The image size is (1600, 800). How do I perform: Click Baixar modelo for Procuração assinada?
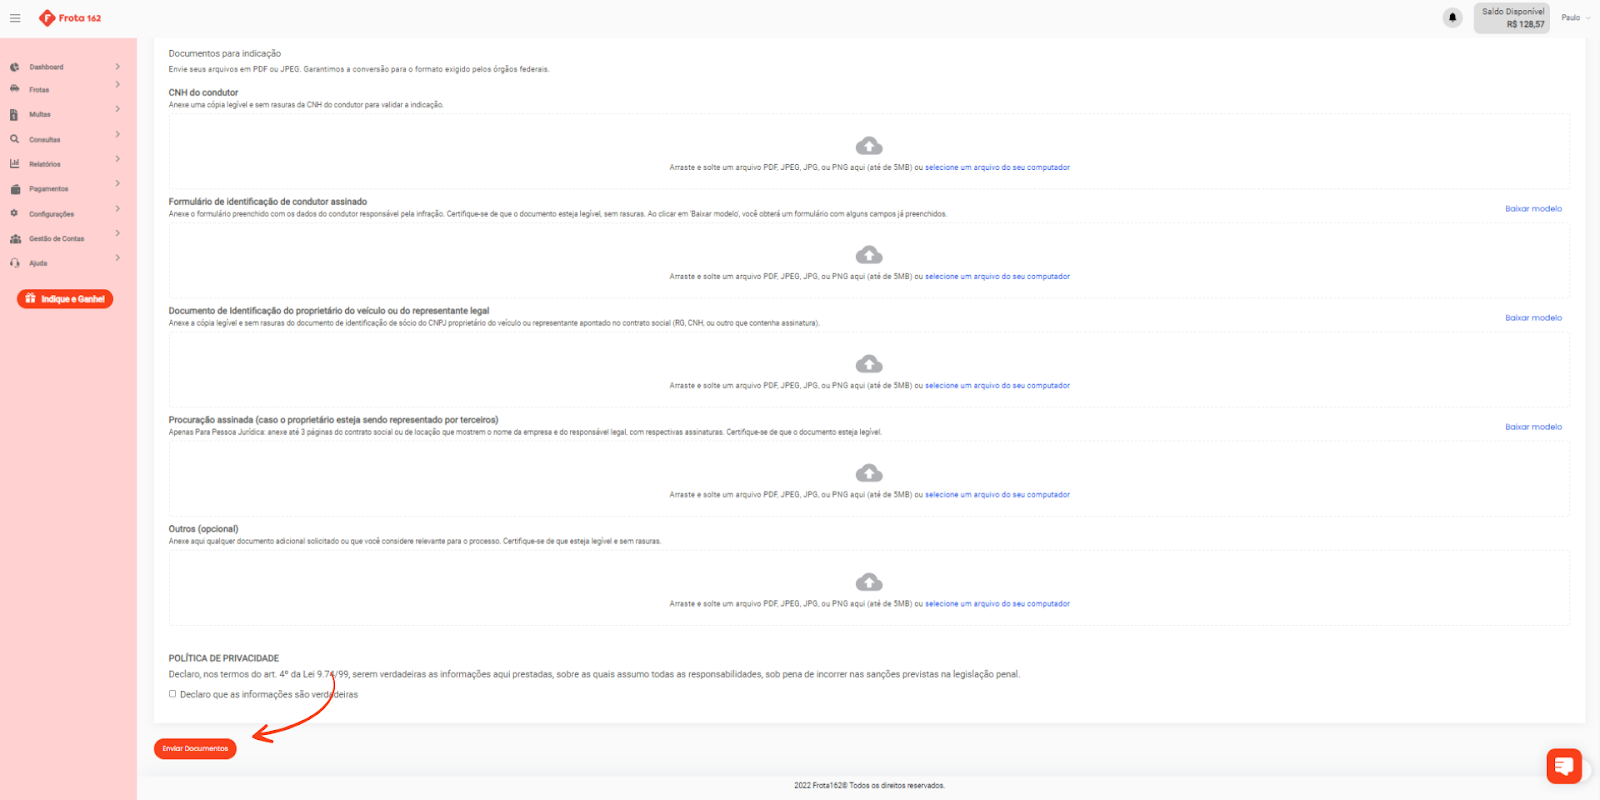pyautogui.click(x=1533, y=427)
